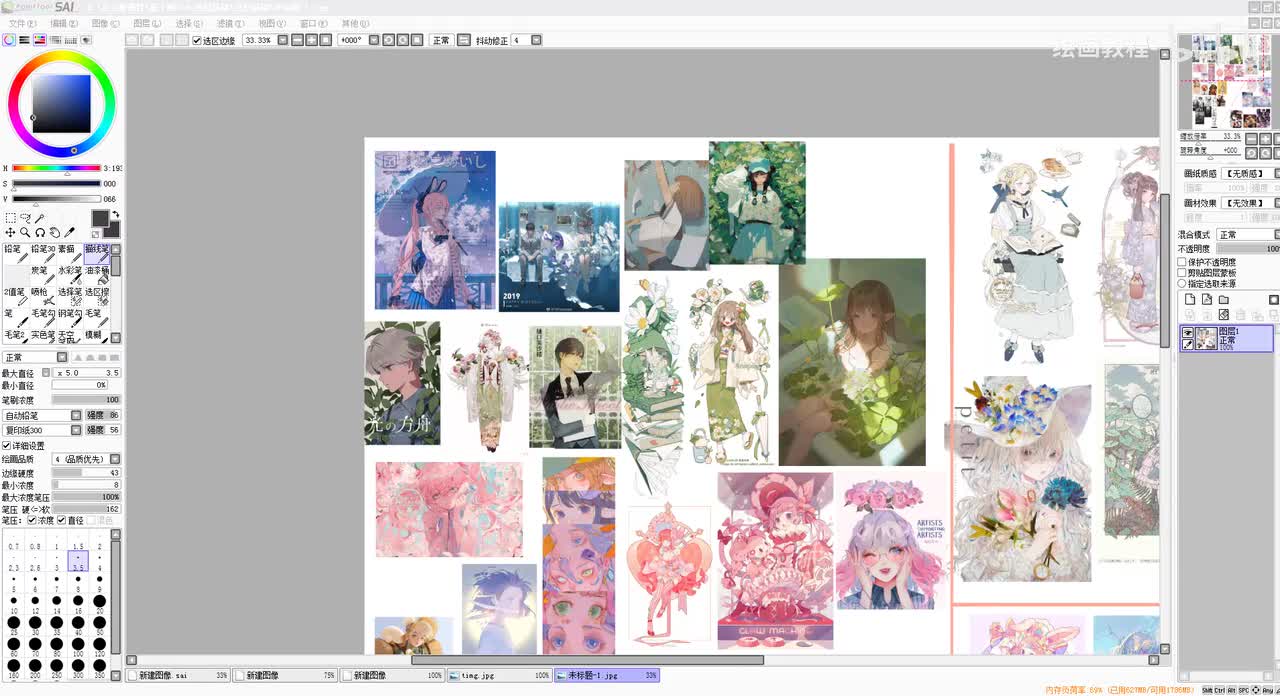Open the 抖动修正 stabilizer dropdown

[536, 40]
